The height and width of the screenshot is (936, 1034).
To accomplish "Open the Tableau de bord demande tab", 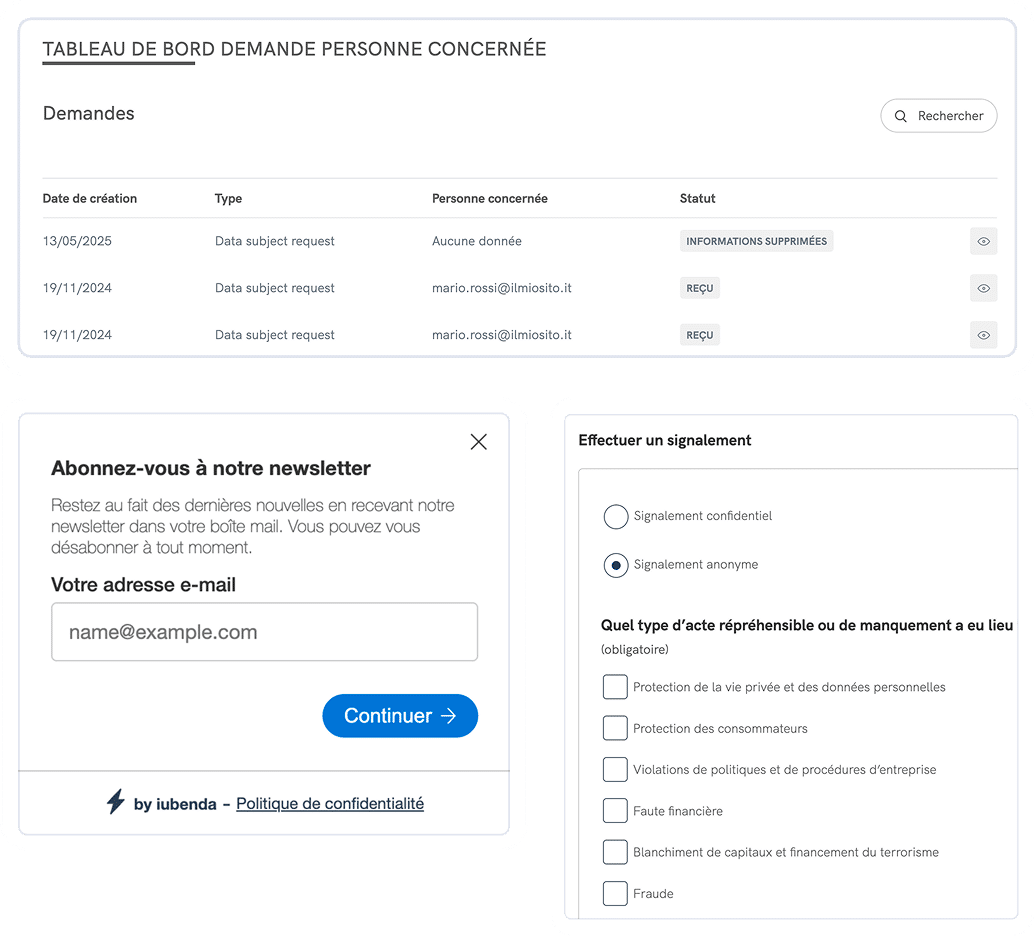I will 294,49.
